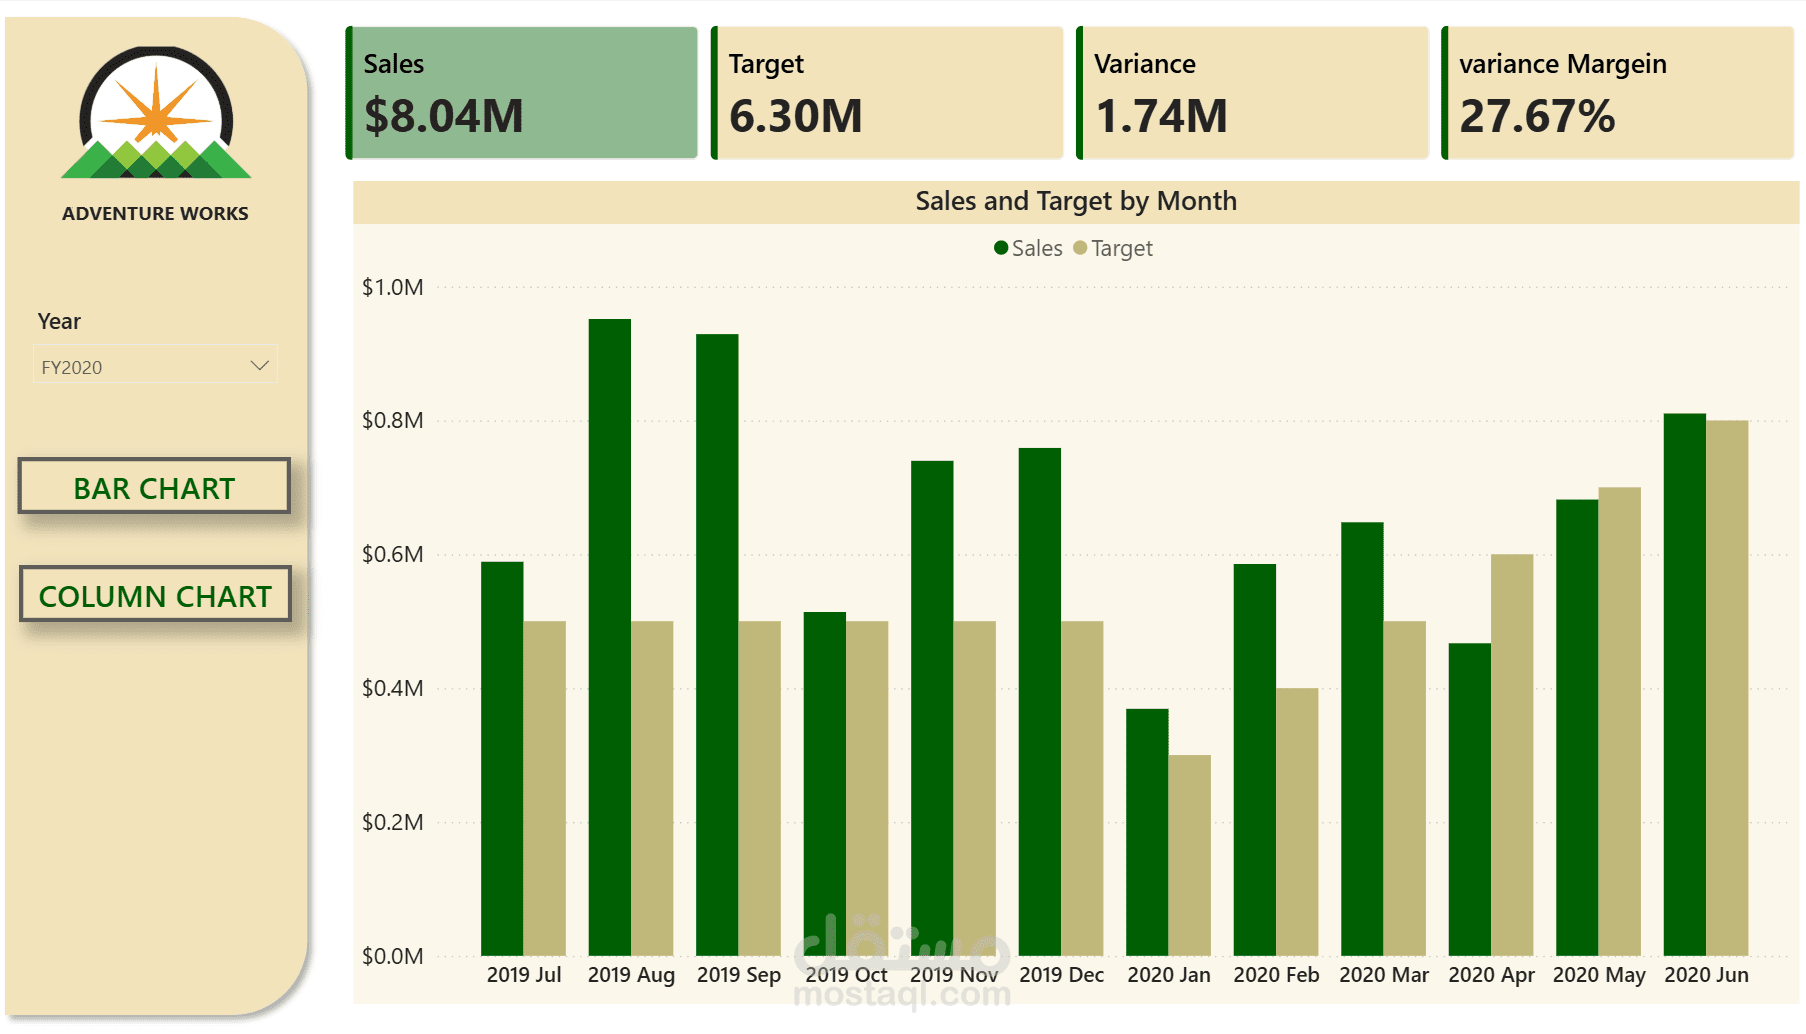Click the Adventure Works logo
1806x1034 pixels.
pos(156,113)
